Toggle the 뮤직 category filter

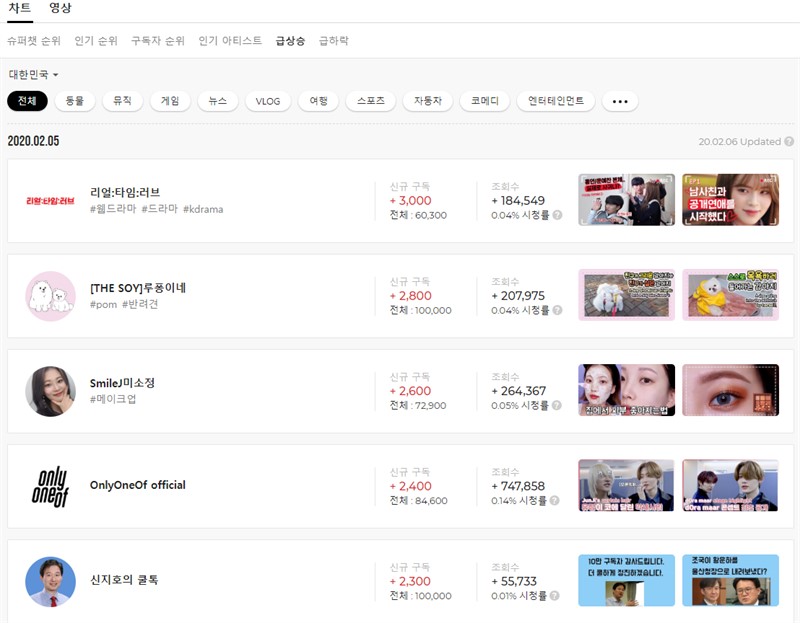(x=122, y=101)
